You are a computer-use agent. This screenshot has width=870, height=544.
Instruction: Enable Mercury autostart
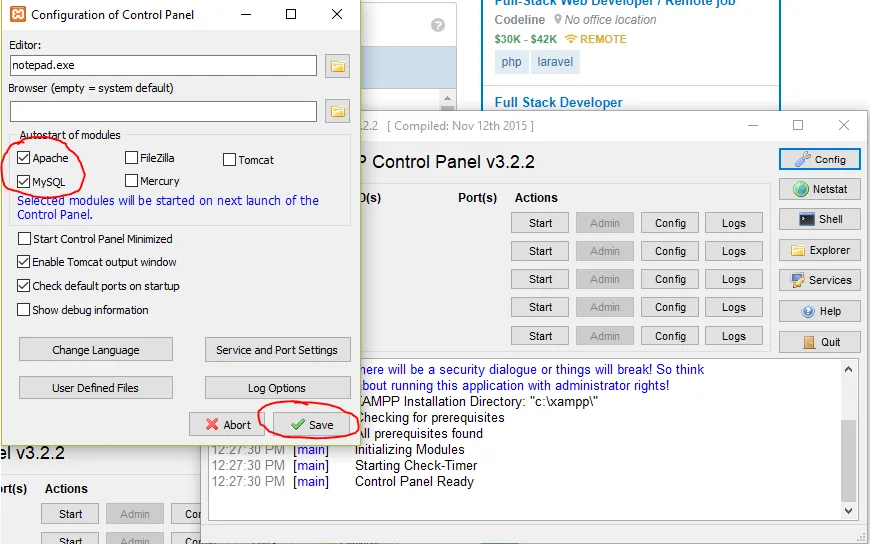coord(131,180)
